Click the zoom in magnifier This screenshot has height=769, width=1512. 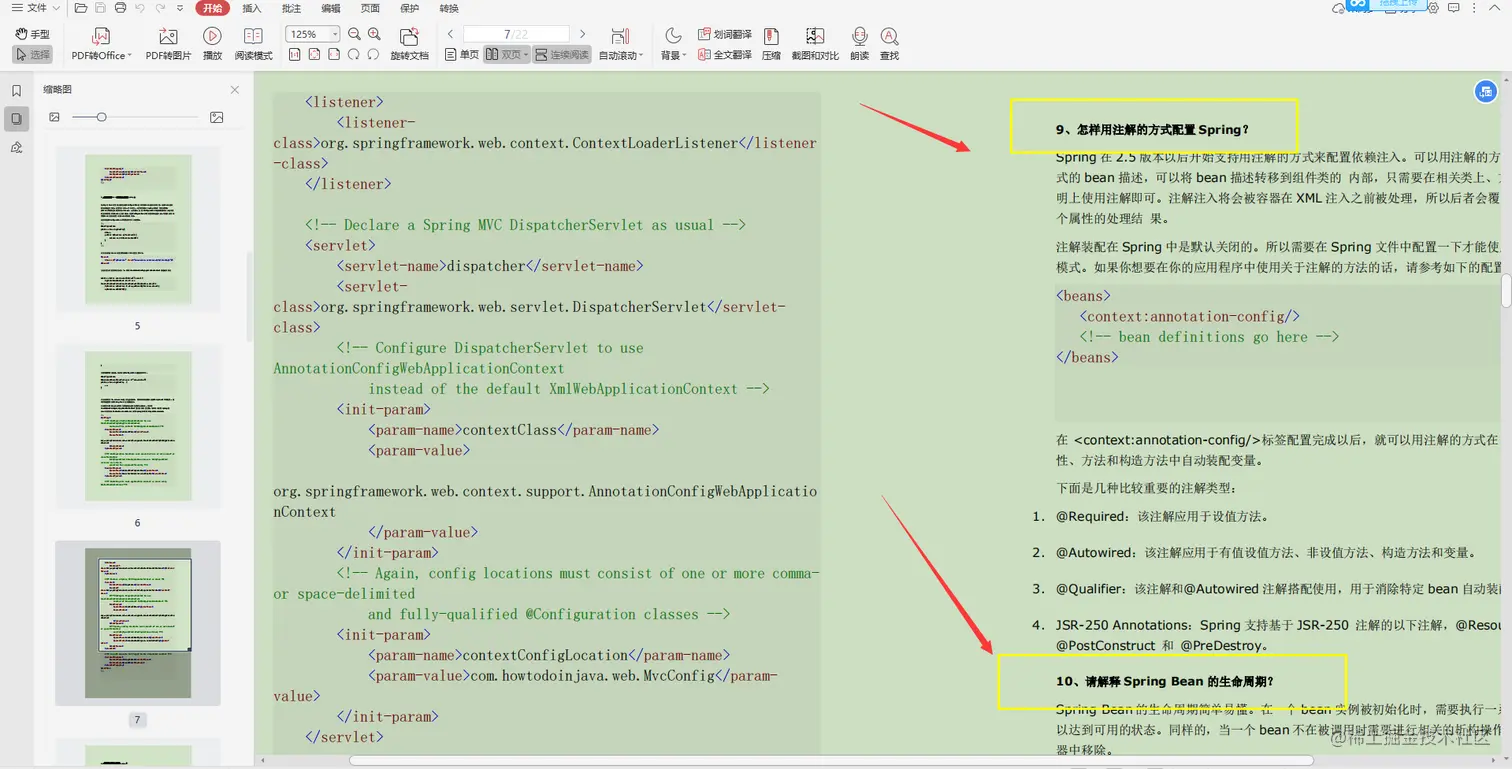(x=374, y=34)
